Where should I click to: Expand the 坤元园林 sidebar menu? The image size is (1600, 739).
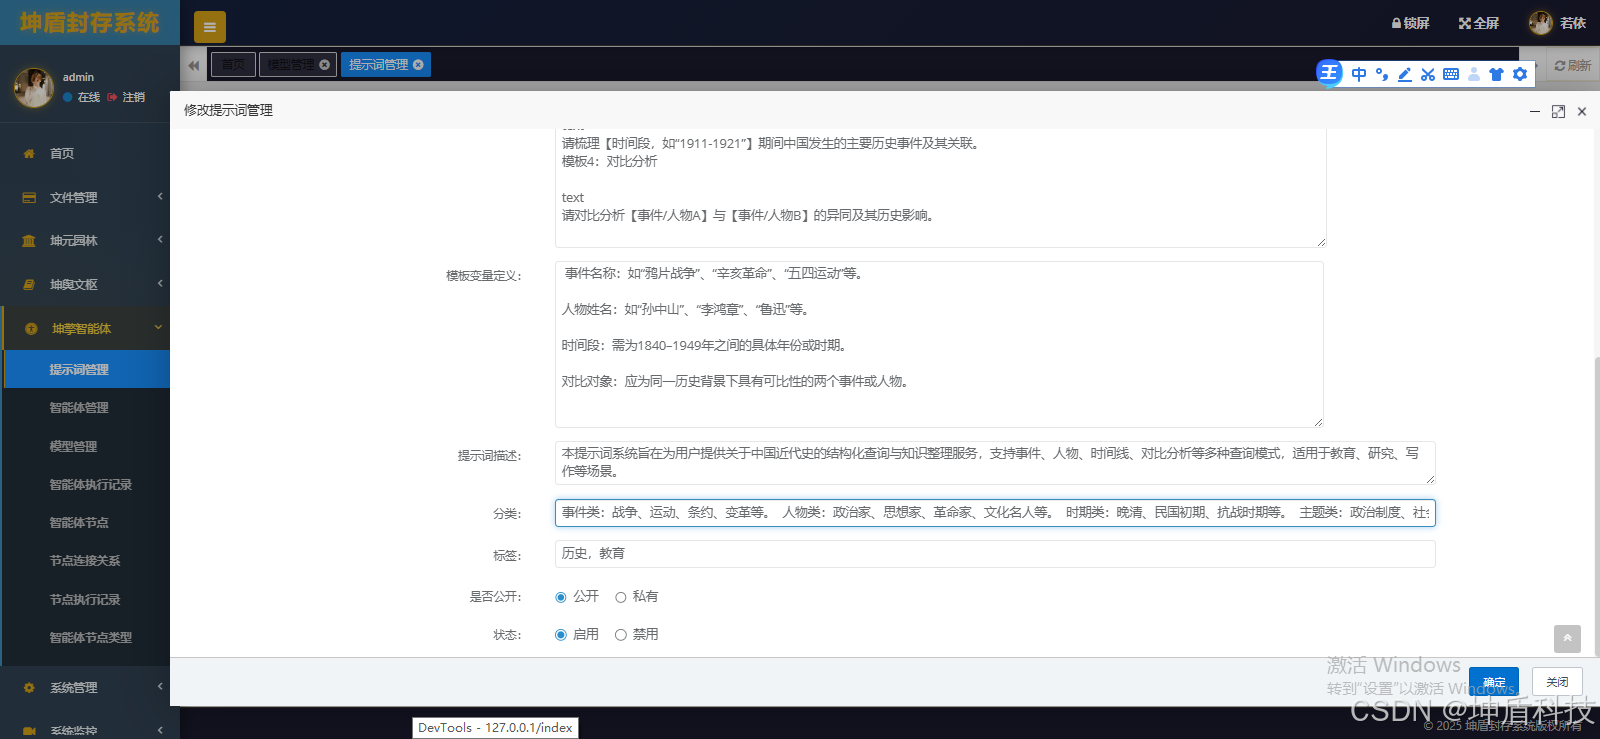[x=85, y=240]
